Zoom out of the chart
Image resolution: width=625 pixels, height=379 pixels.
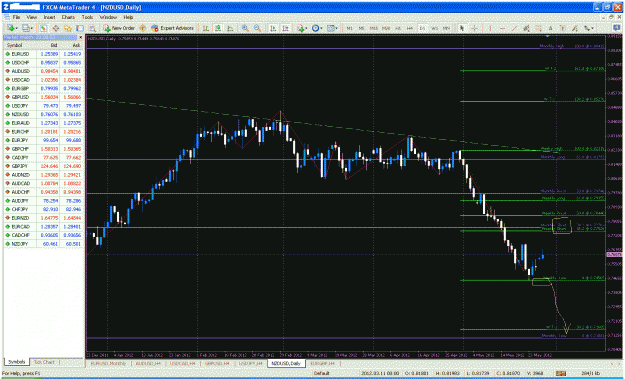tap(257, 28)
